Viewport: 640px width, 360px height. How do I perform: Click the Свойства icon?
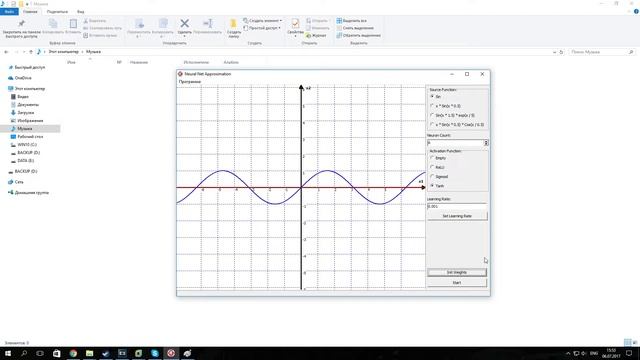[295, 23]
